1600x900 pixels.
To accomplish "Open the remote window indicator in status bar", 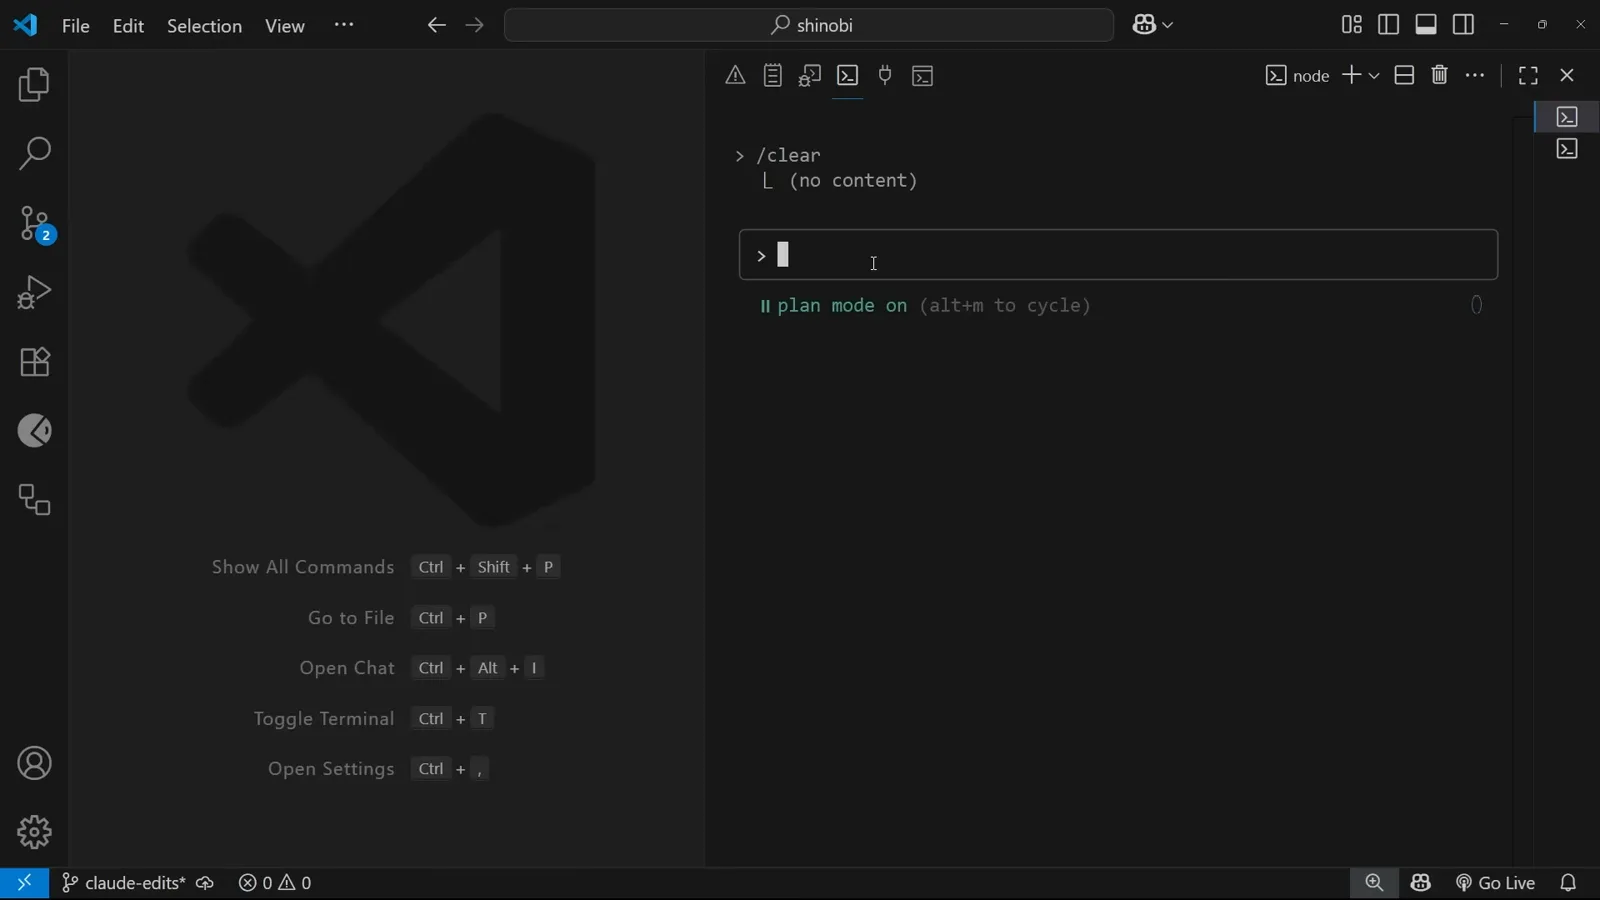I will (24, 883).
